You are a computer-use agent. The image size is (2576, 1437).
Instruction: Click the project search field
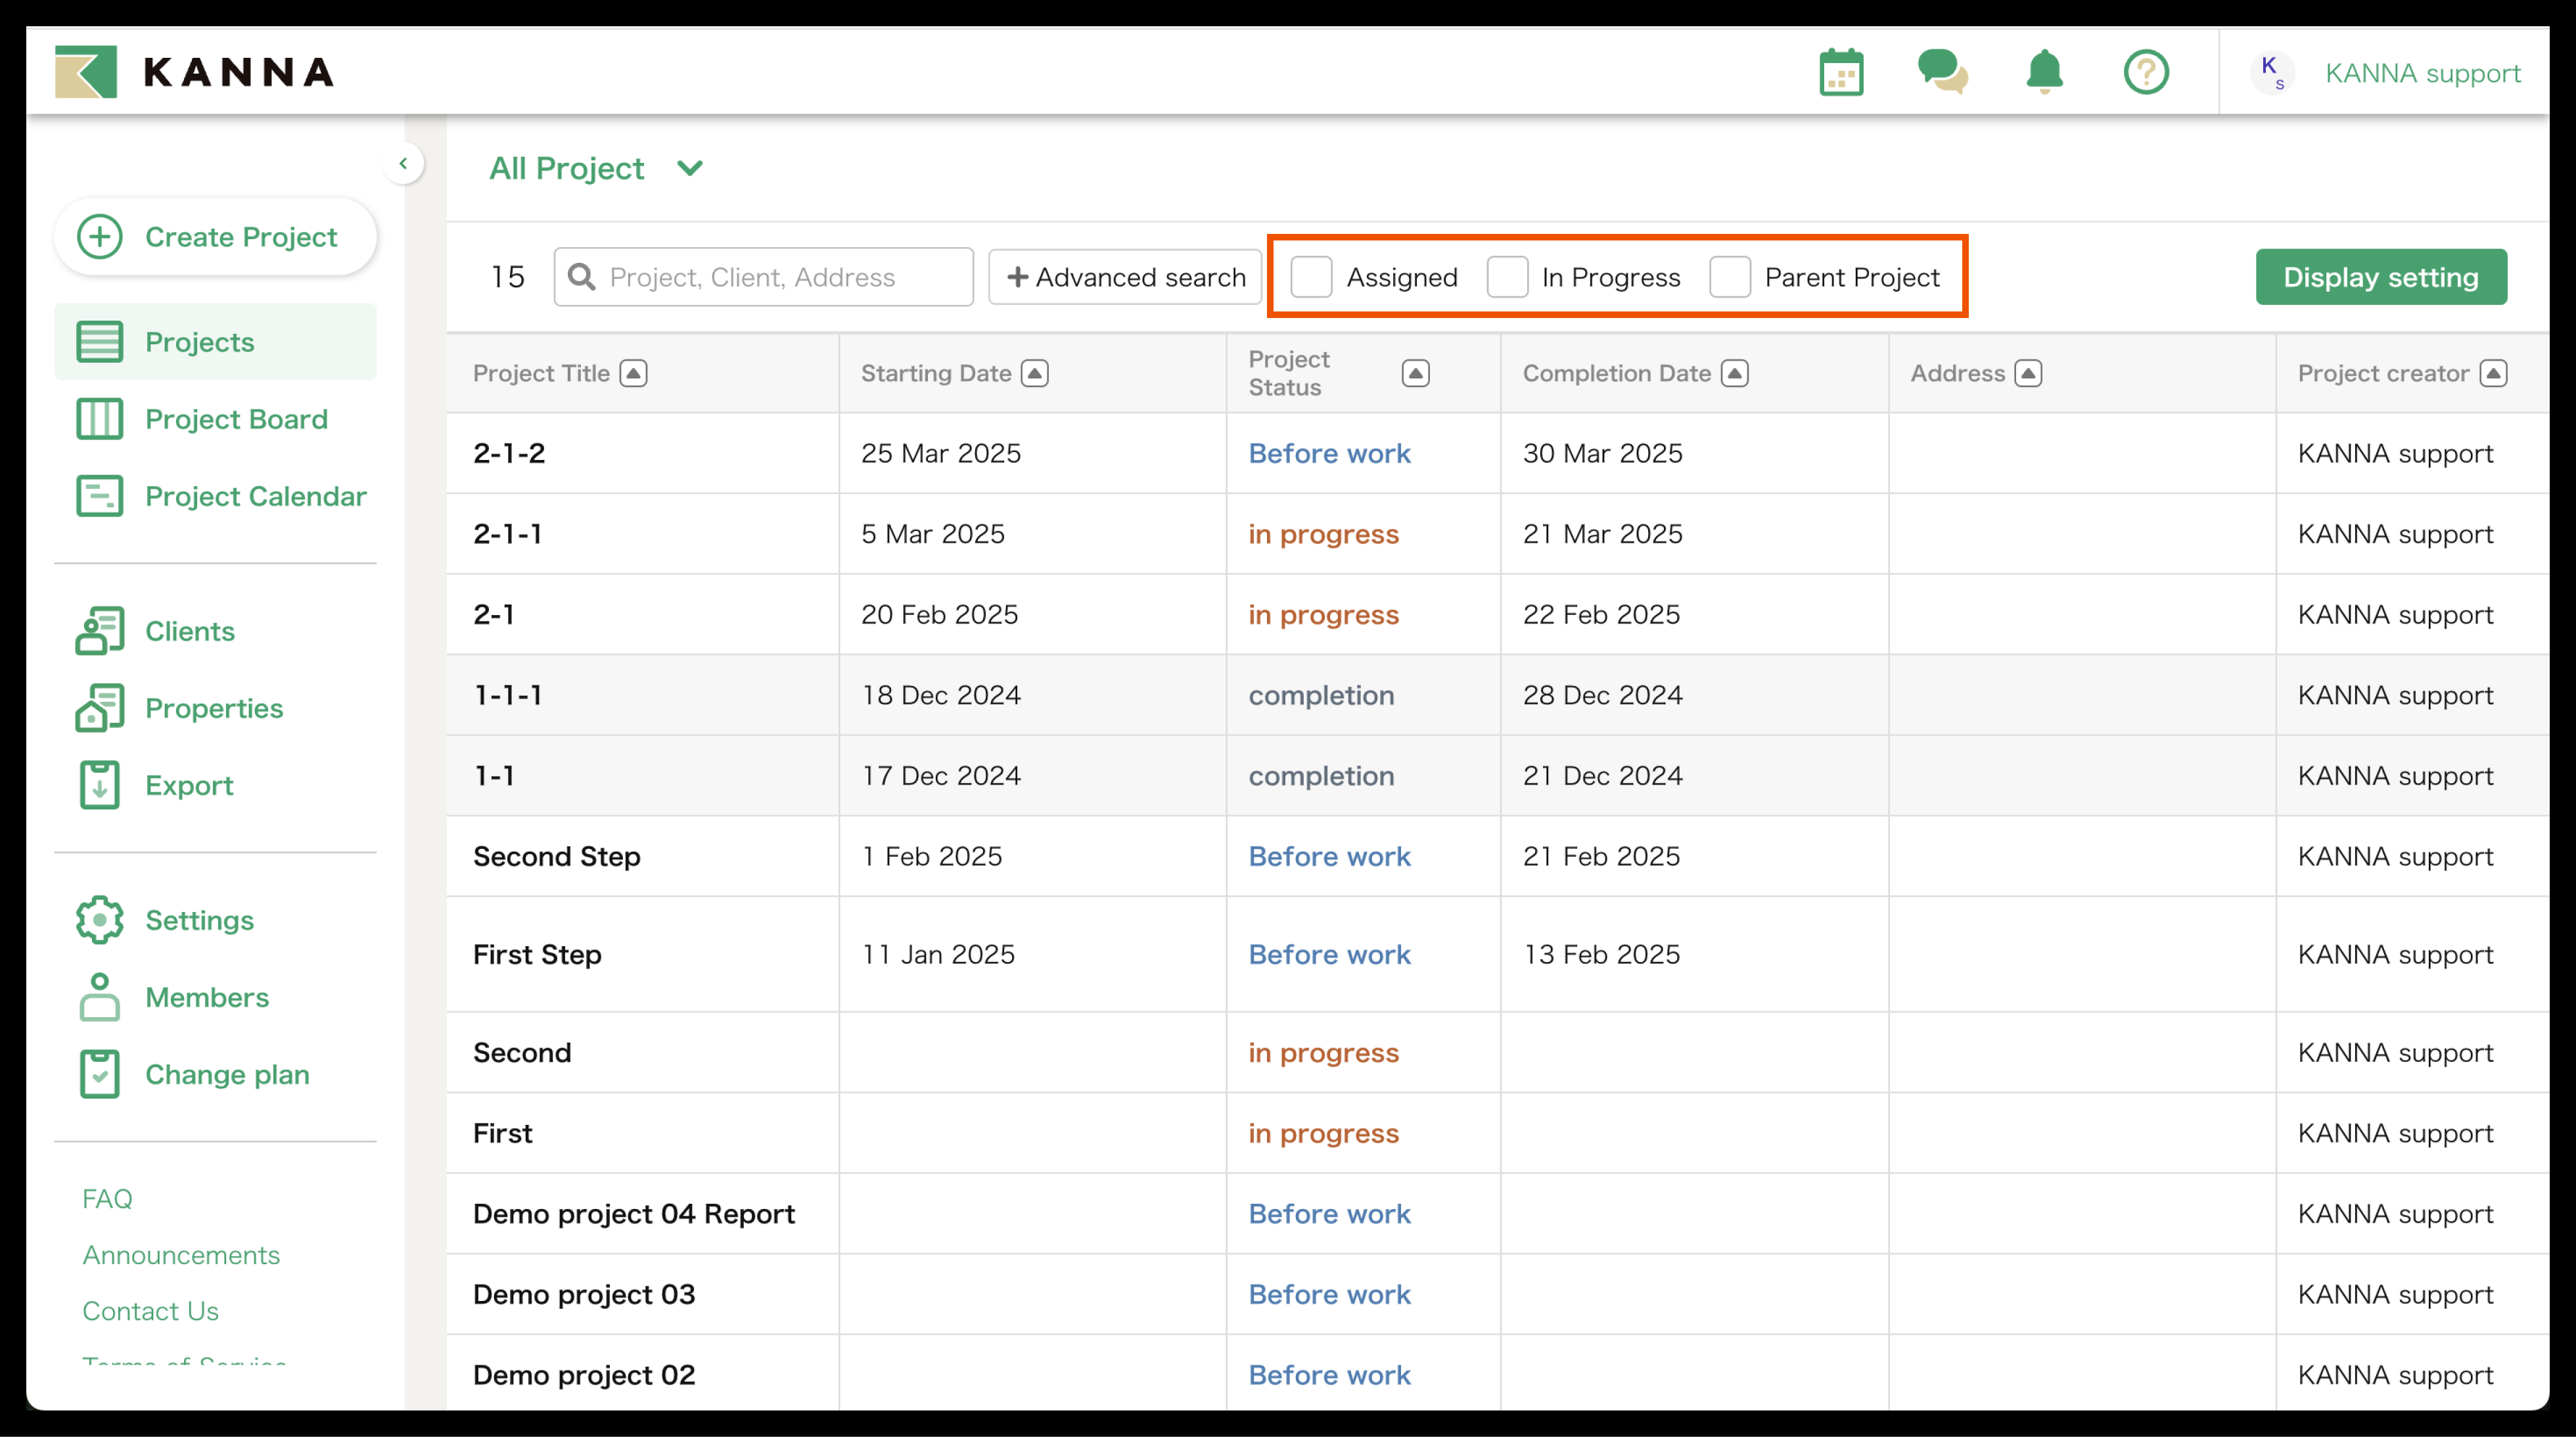[780, 277]
